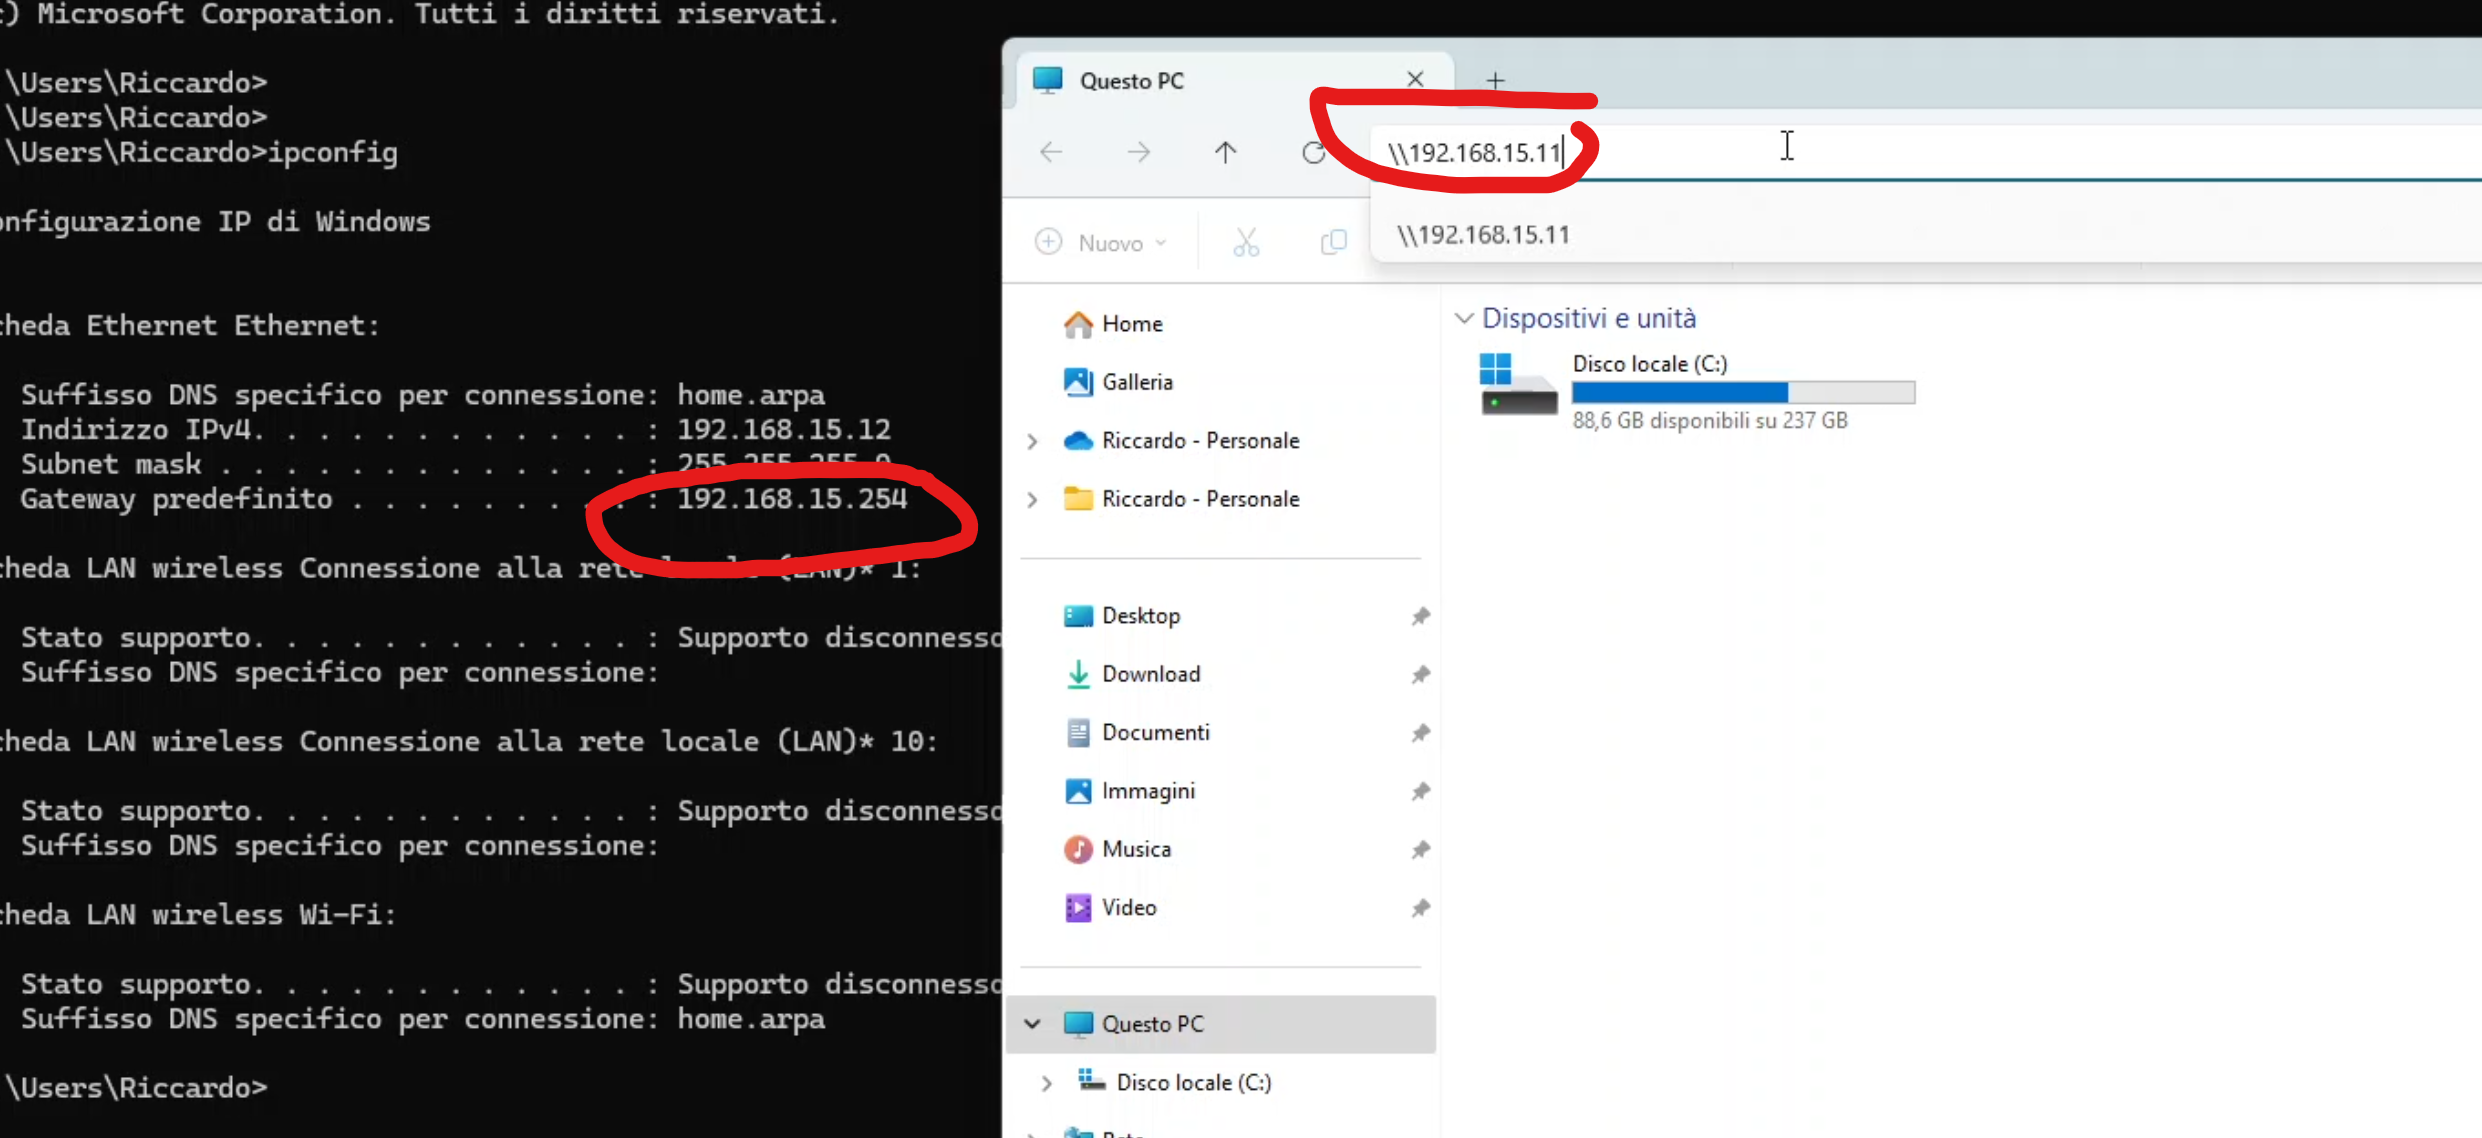The height and width of the screenshot is (1138, 2482).
Task: Go back using the back arrow
Action: click(x=1051, y=152)
